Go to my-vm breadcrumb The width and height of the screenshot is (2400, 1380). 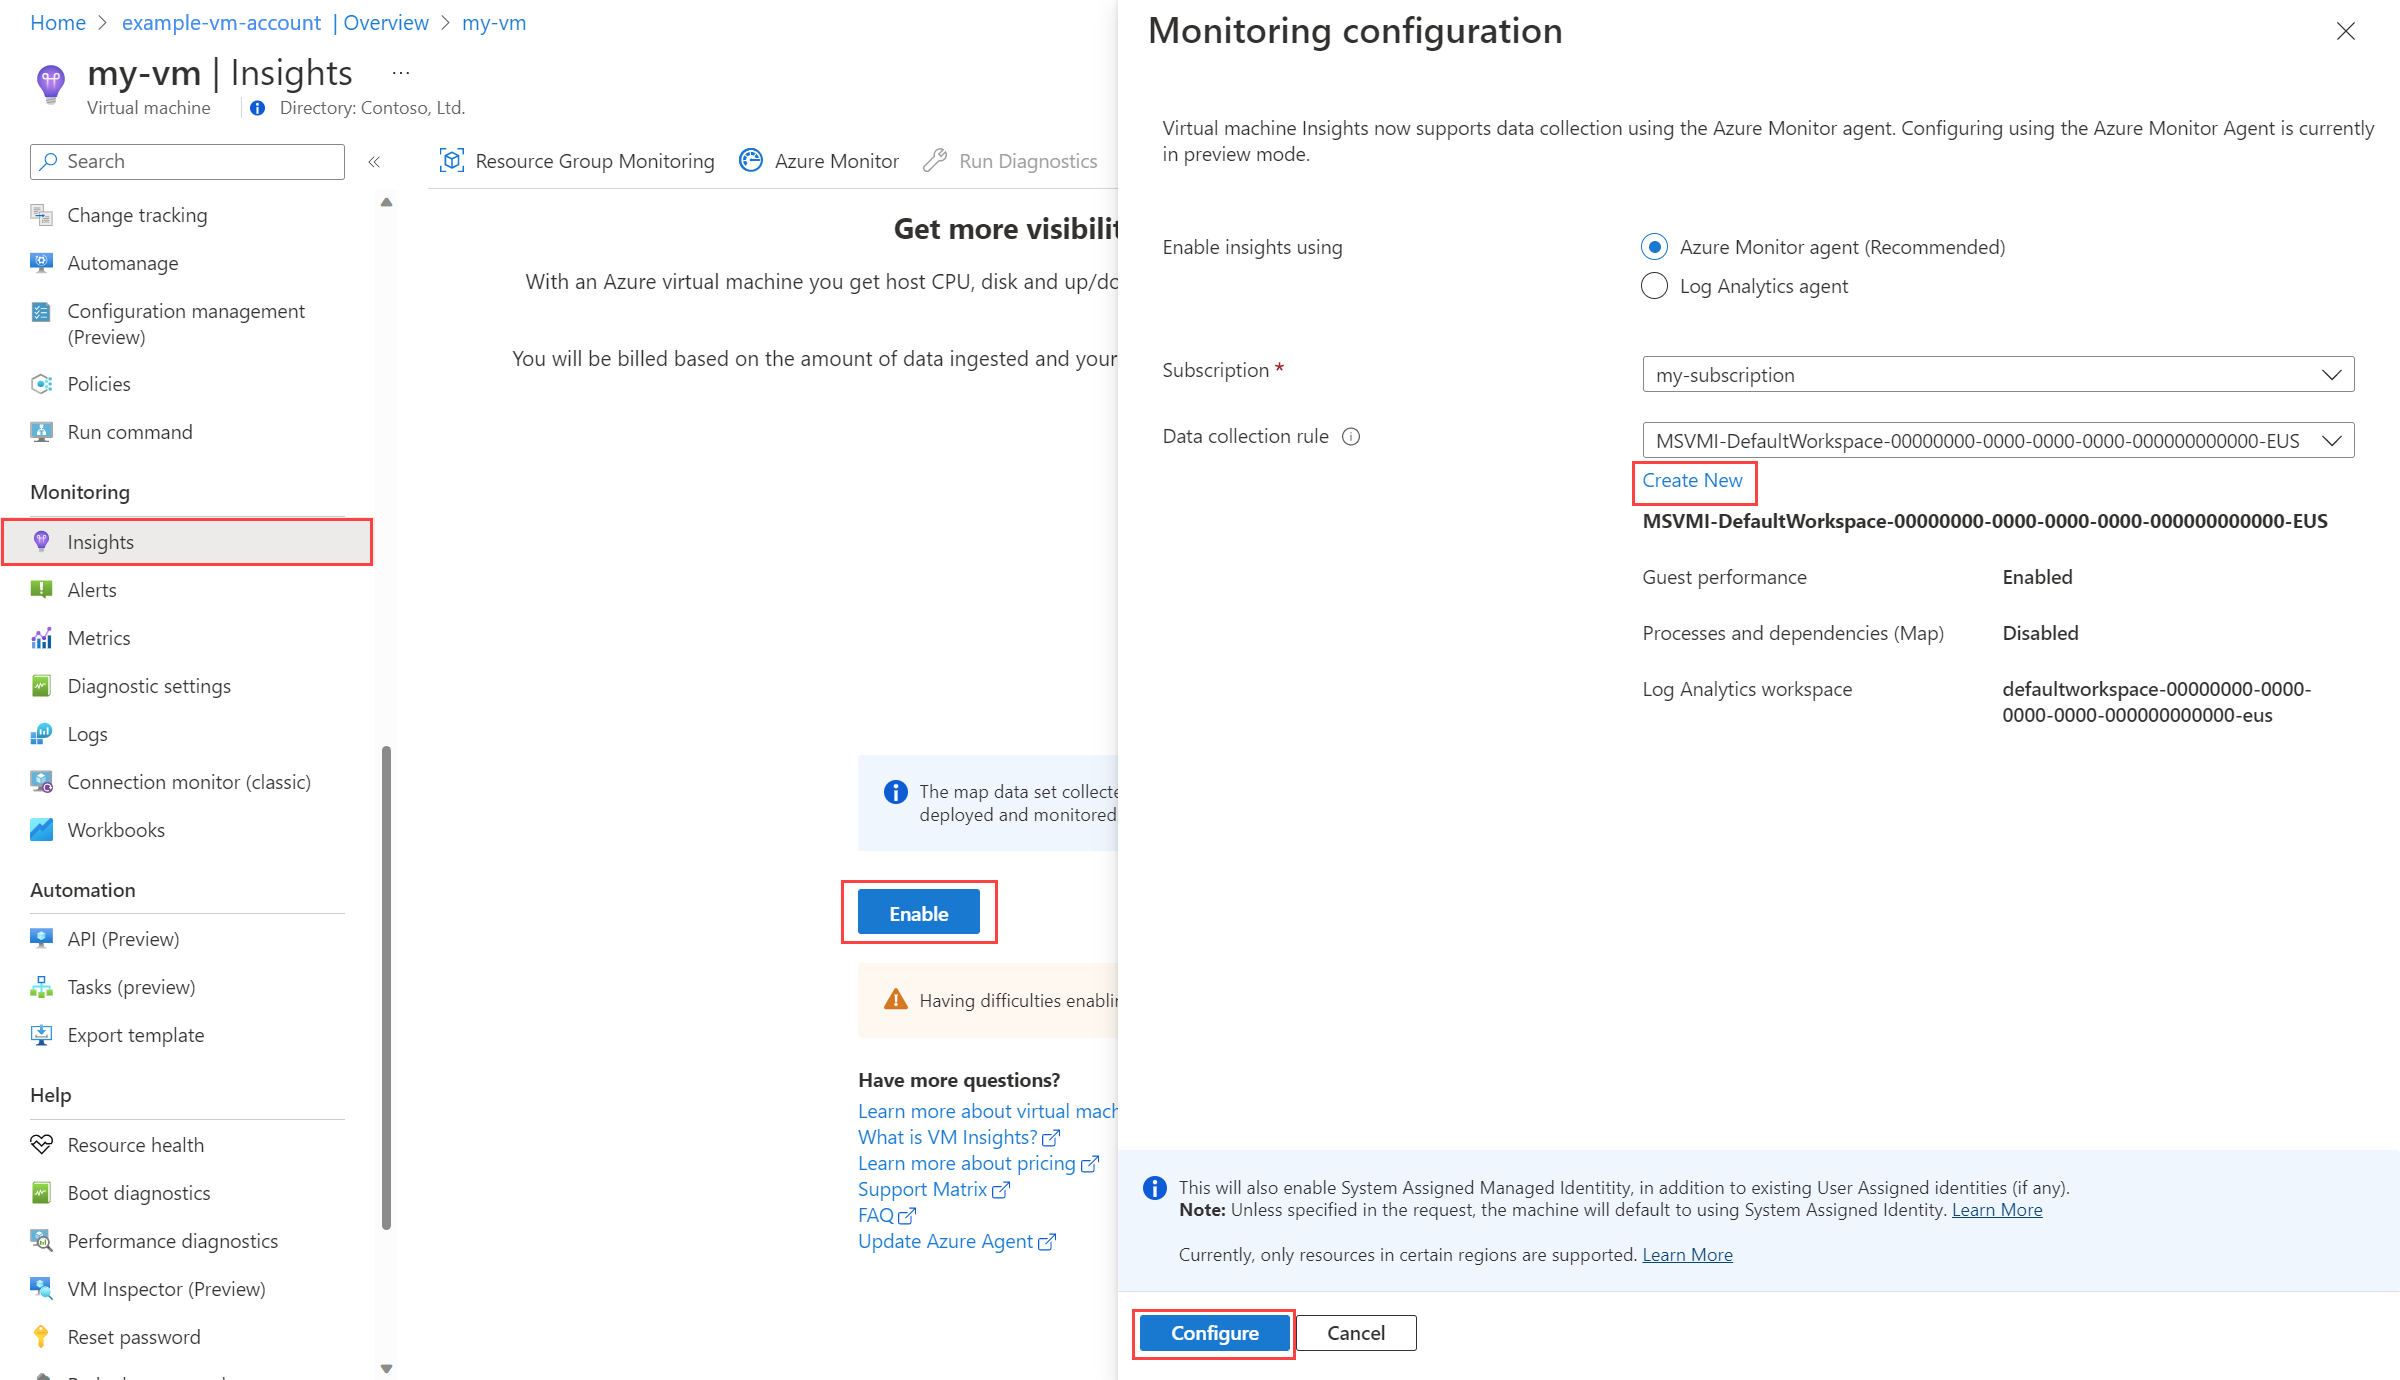(494, 23)
